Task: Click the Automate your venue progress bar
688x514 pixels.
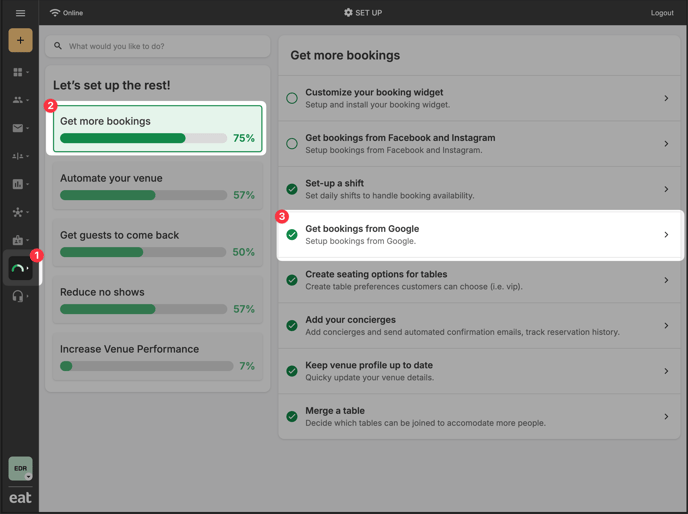Action: [143, 195]
